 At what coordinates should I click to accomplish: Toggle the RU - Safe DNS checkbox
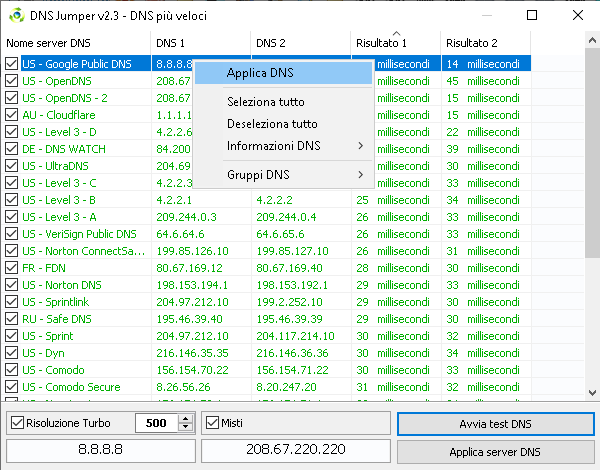coord(11,319)
